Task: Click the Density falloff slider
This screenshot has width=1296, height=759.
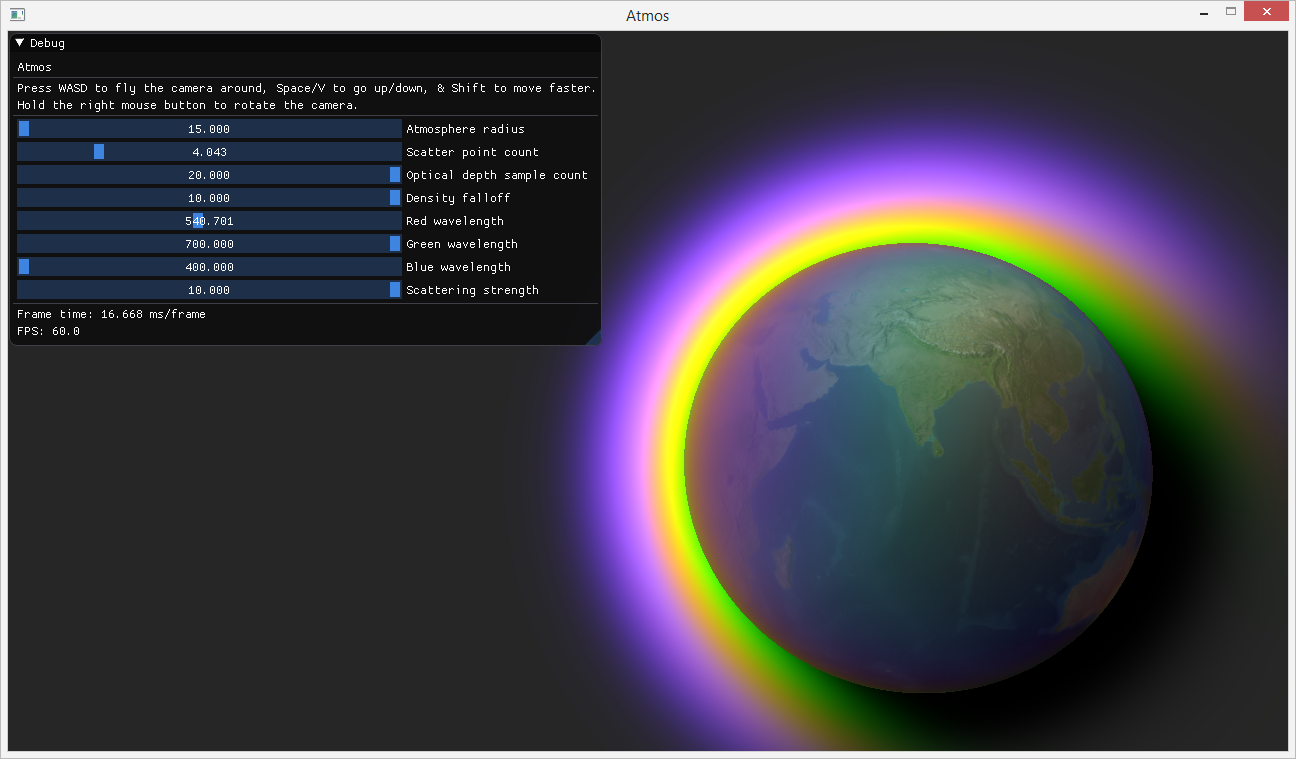Action: point(209,198)
